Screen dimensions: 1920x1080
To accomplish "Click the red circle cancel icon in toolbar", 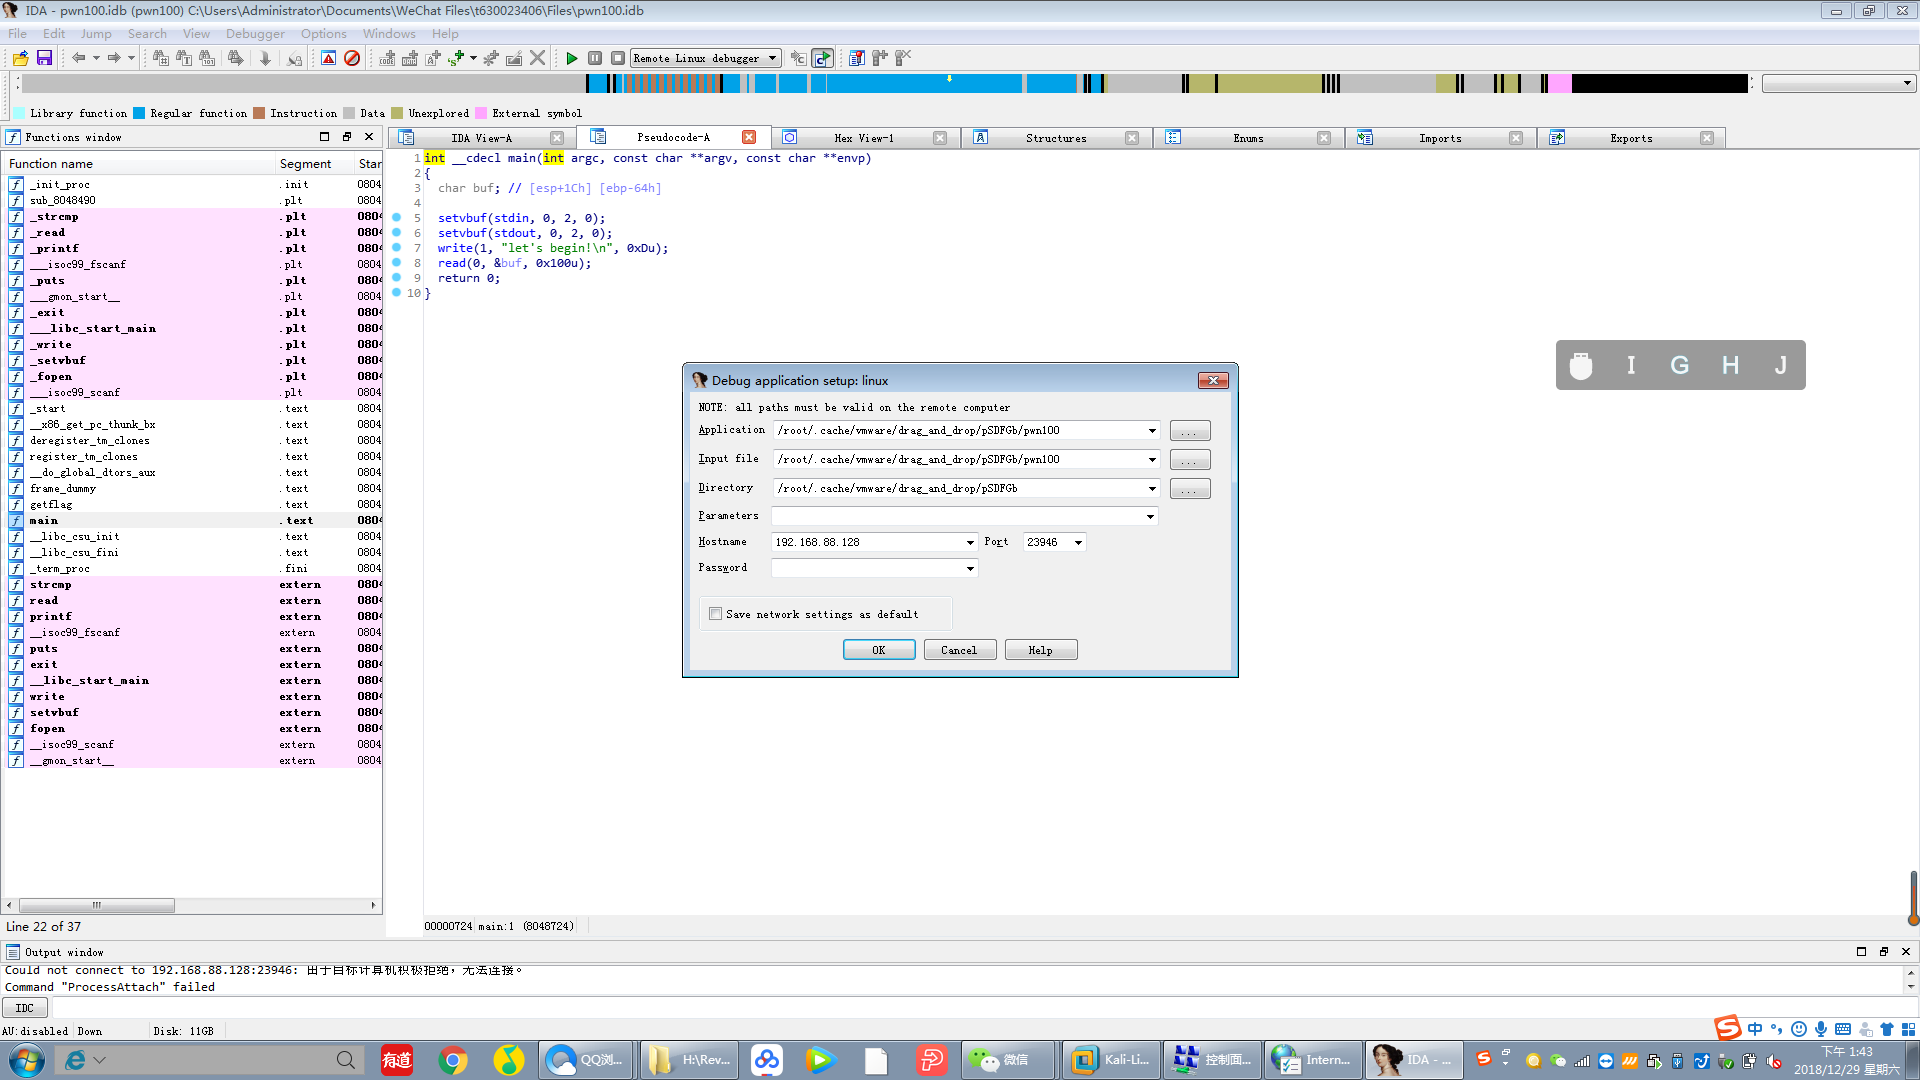I will 352,58.
